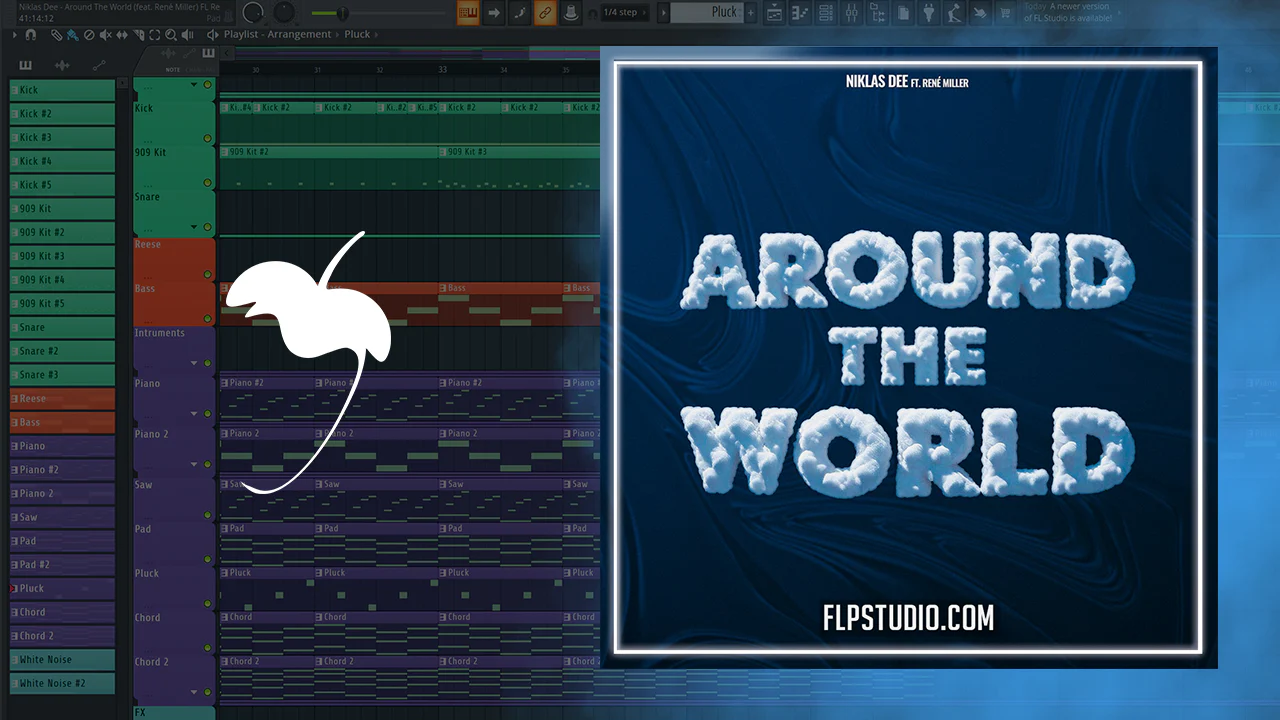Select 909 Kit #3 pattern in picker
Viewport: 1280px width, 720px height.
pyautogui.click(x=62, y=256)
